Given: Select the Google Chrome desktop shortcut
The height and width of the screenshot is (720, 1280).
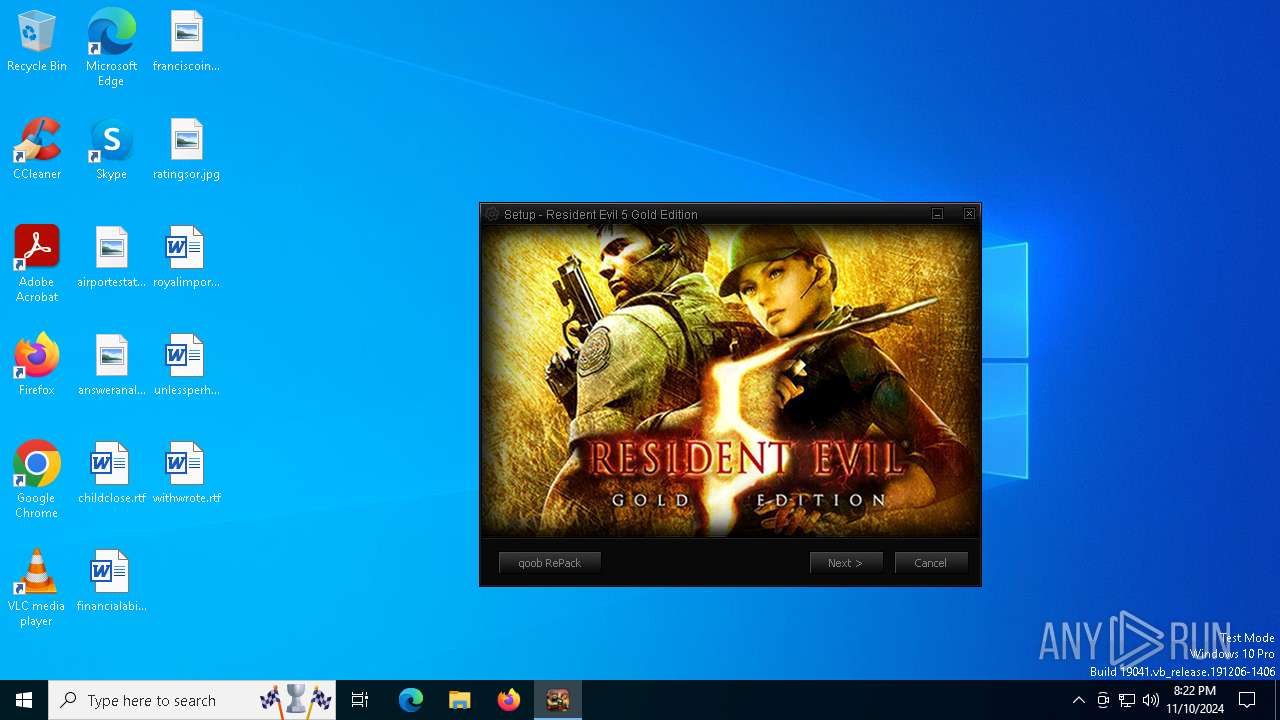Looking at the screenshot, I should coord(37,480).
